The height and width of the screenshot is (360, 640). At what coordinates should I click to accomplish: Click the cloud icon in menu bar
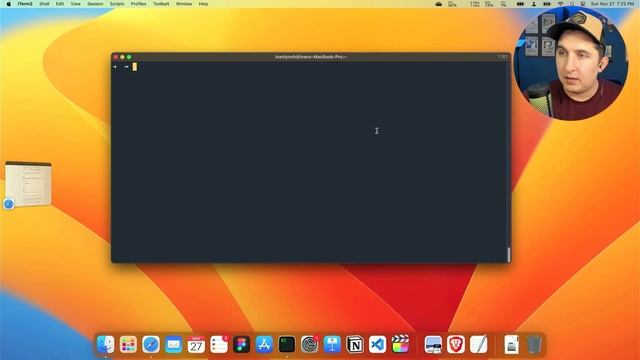pyautogui.click(x=439, y=4)
